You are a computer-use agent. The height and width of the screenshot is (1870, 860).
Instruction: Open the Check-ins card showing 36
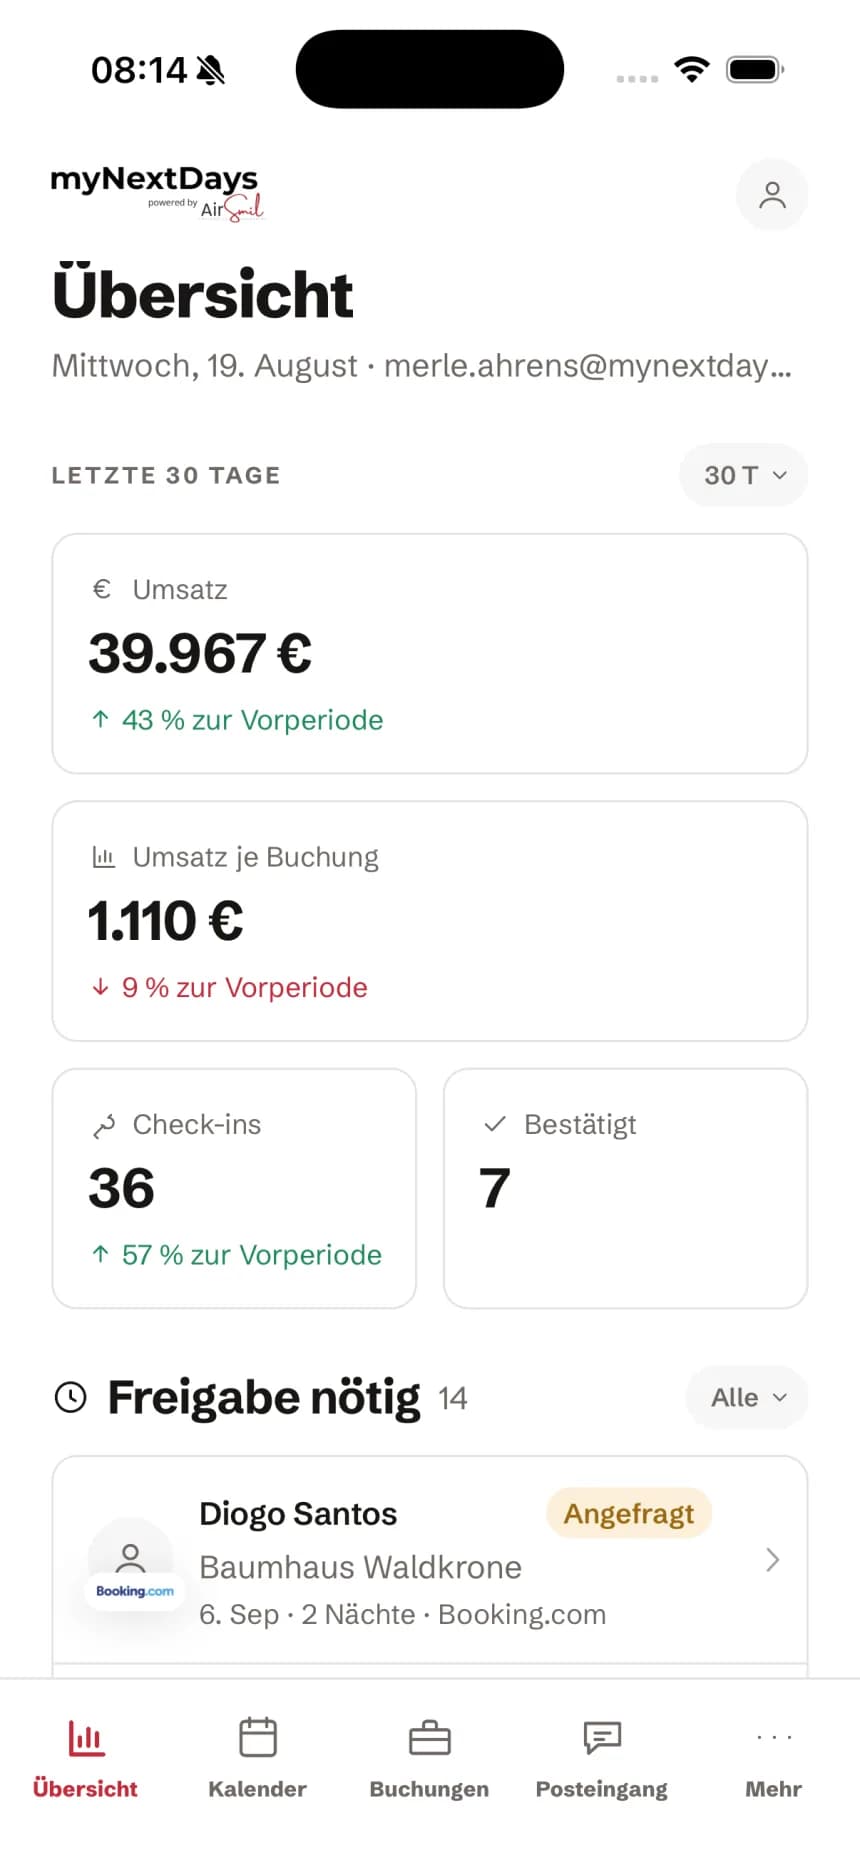coord(234,1188)
